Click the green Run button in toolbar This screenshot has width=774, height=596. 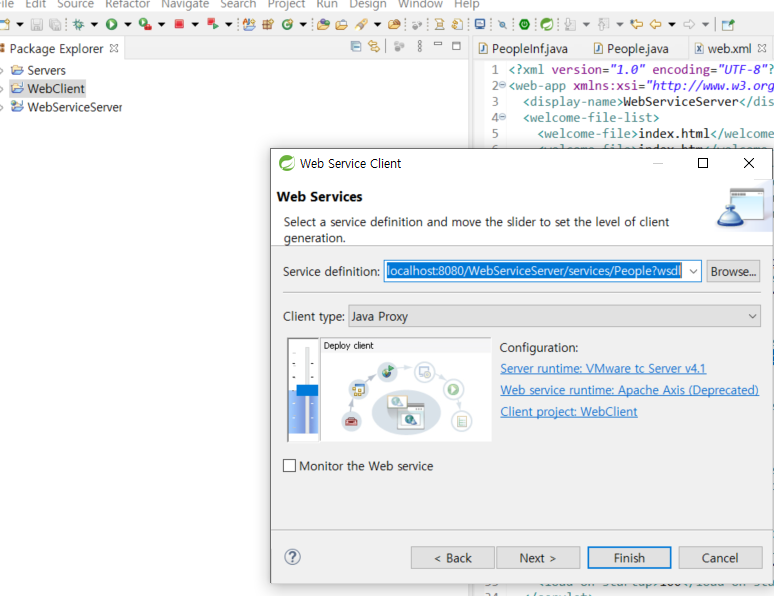112,24
